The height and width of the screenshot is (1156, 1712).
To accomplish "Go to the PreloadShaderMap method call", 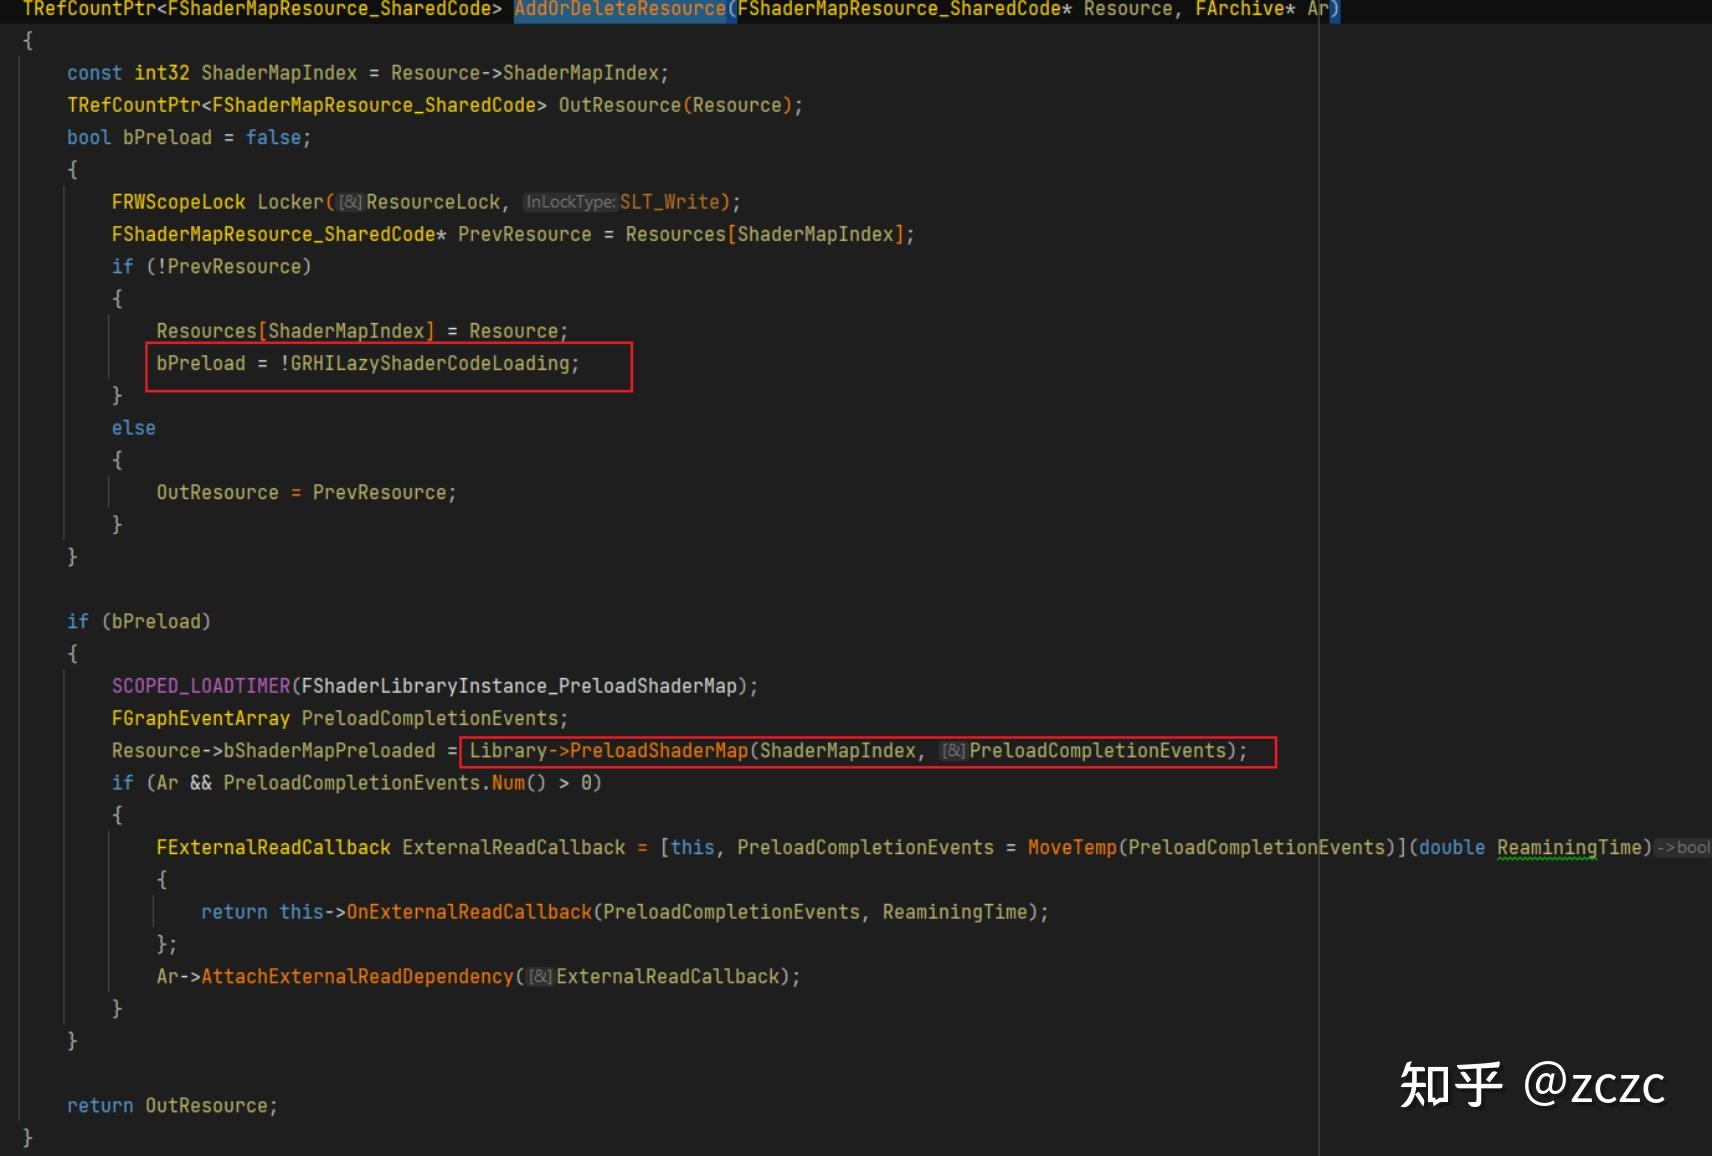I will pyautogui.click(x=658, y=751).
